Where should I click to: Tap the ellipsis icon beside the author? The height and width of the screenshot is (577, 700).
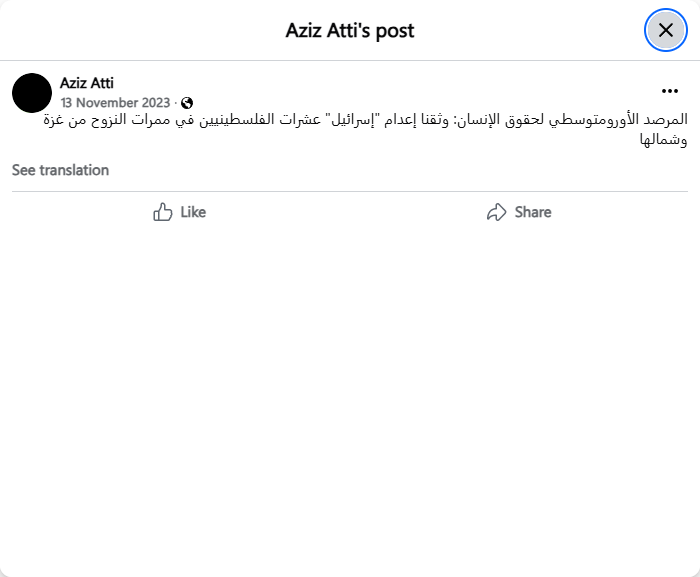(670, 91)
